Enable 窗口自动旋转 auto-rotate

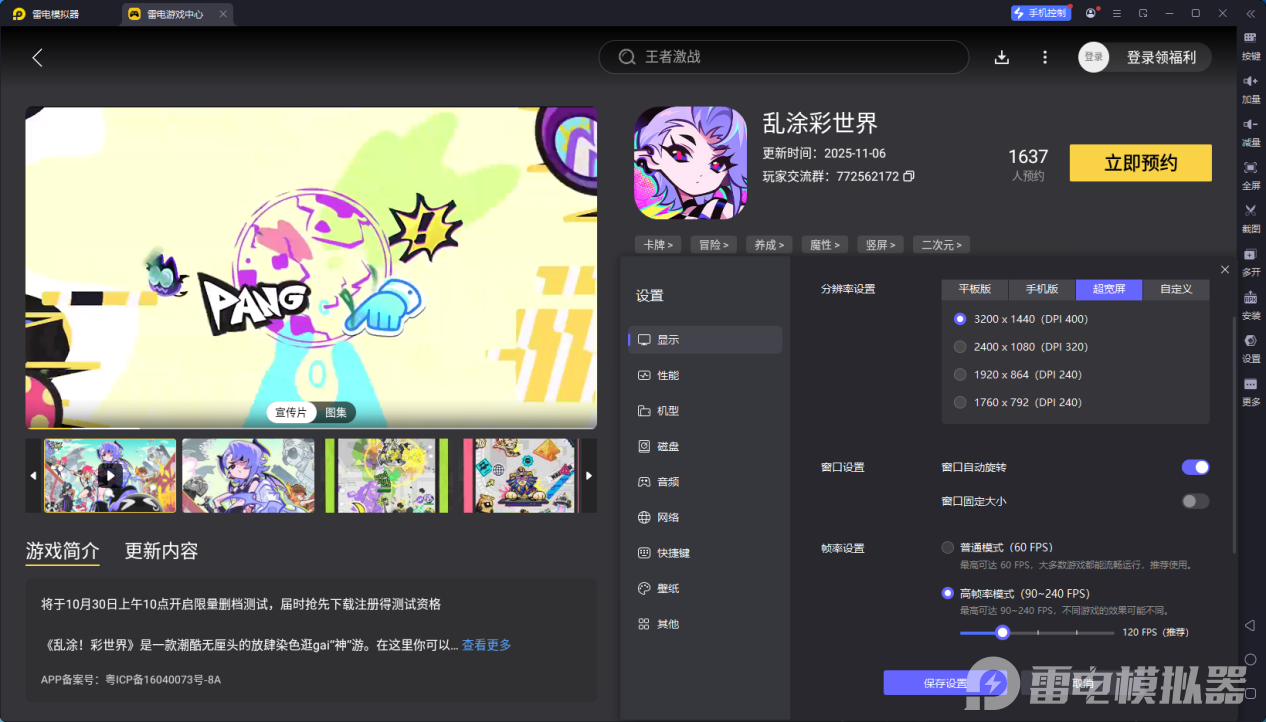1195,467
